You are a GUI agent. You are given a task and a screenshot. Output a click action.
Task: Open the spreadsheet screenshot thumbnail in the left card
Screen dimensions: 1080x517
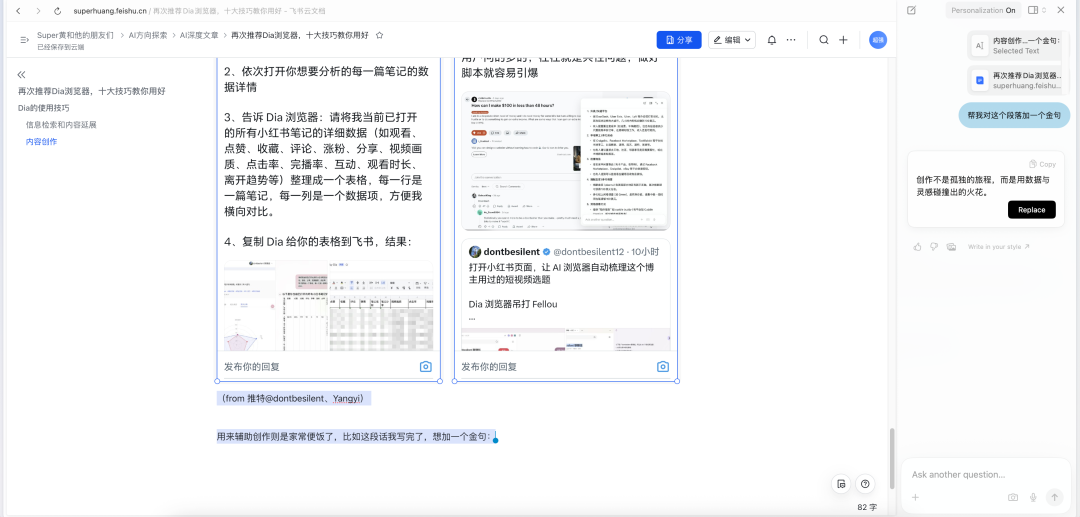329,306
